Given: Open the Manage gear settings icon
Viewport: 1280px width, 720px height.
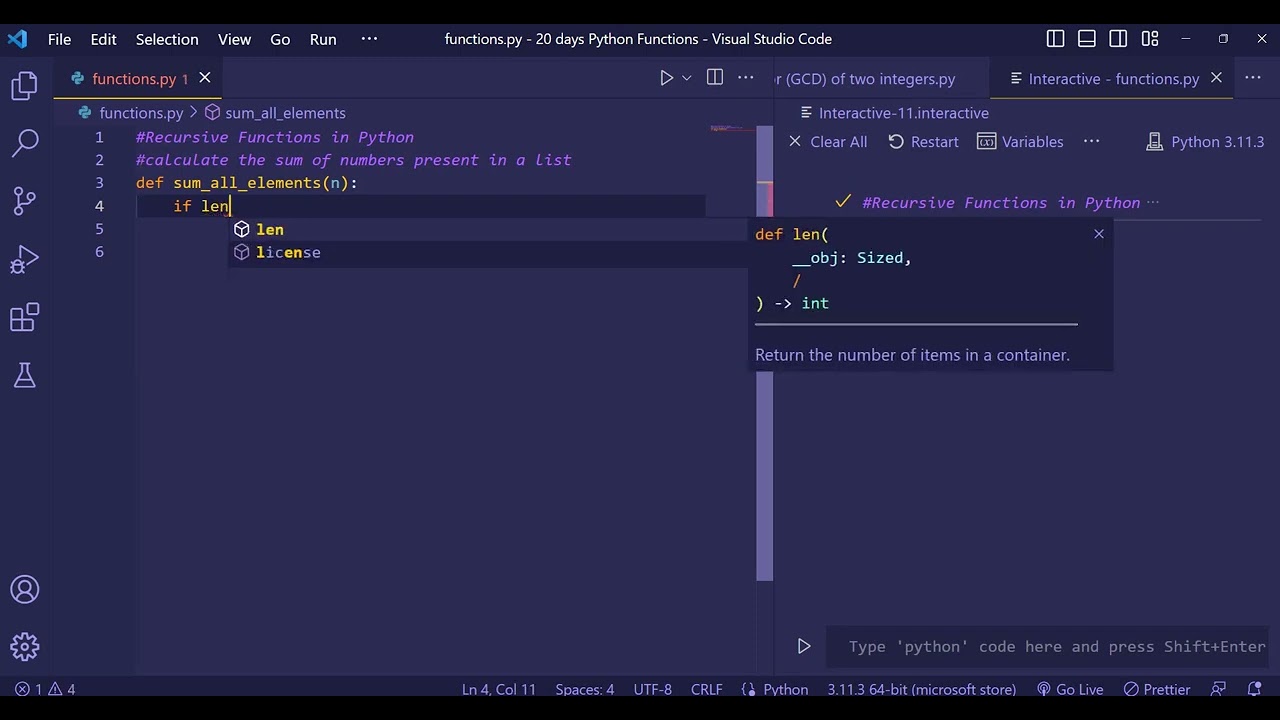Looking at the screenshot, I should (25, 646).
